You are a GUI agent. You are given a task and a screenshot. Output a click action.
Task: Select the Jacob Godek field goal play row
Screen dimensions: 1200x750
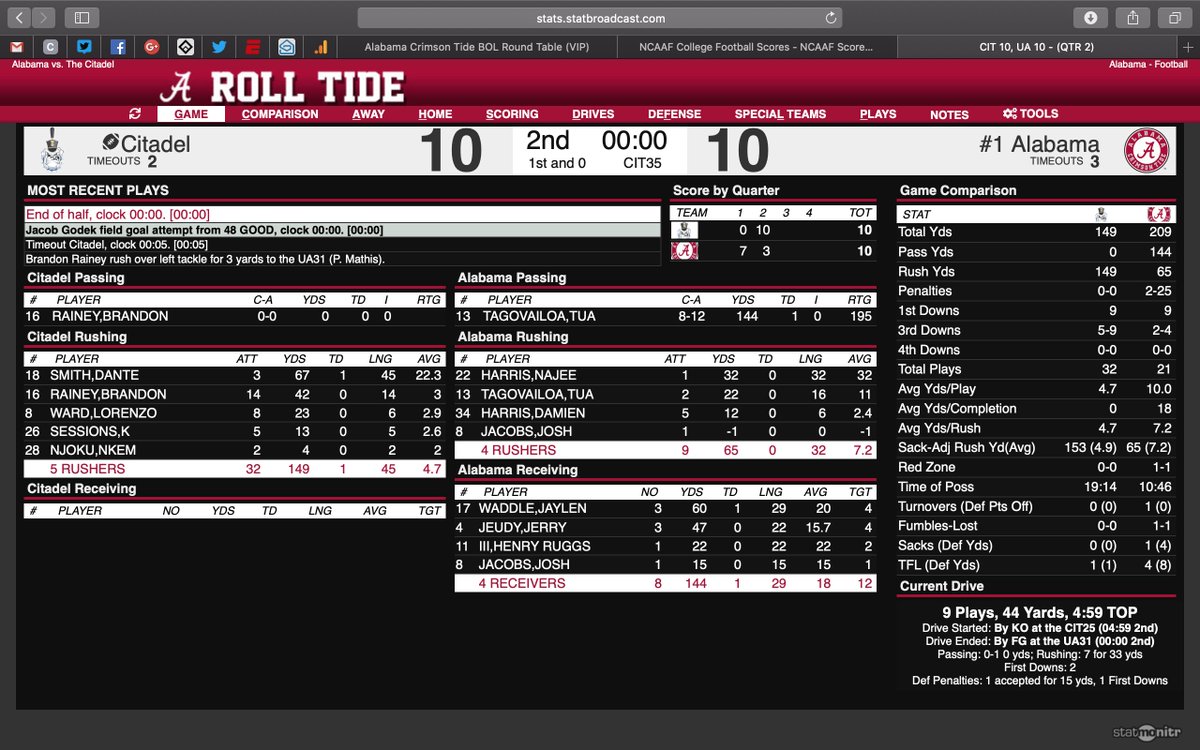click(342, 230)
